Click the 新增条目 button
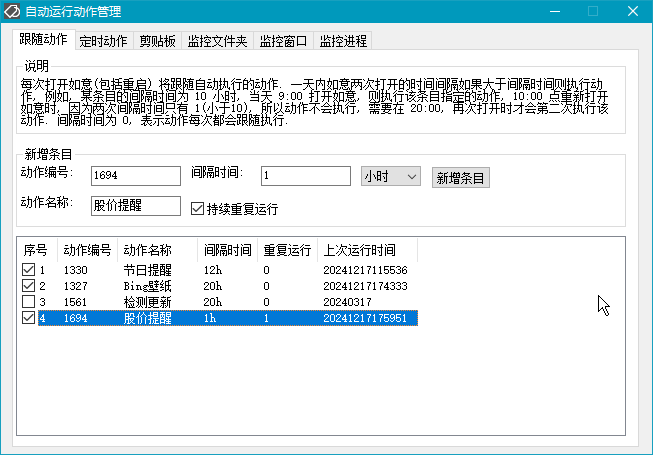This screenshot has width=653, height=455. pos(461,178)
